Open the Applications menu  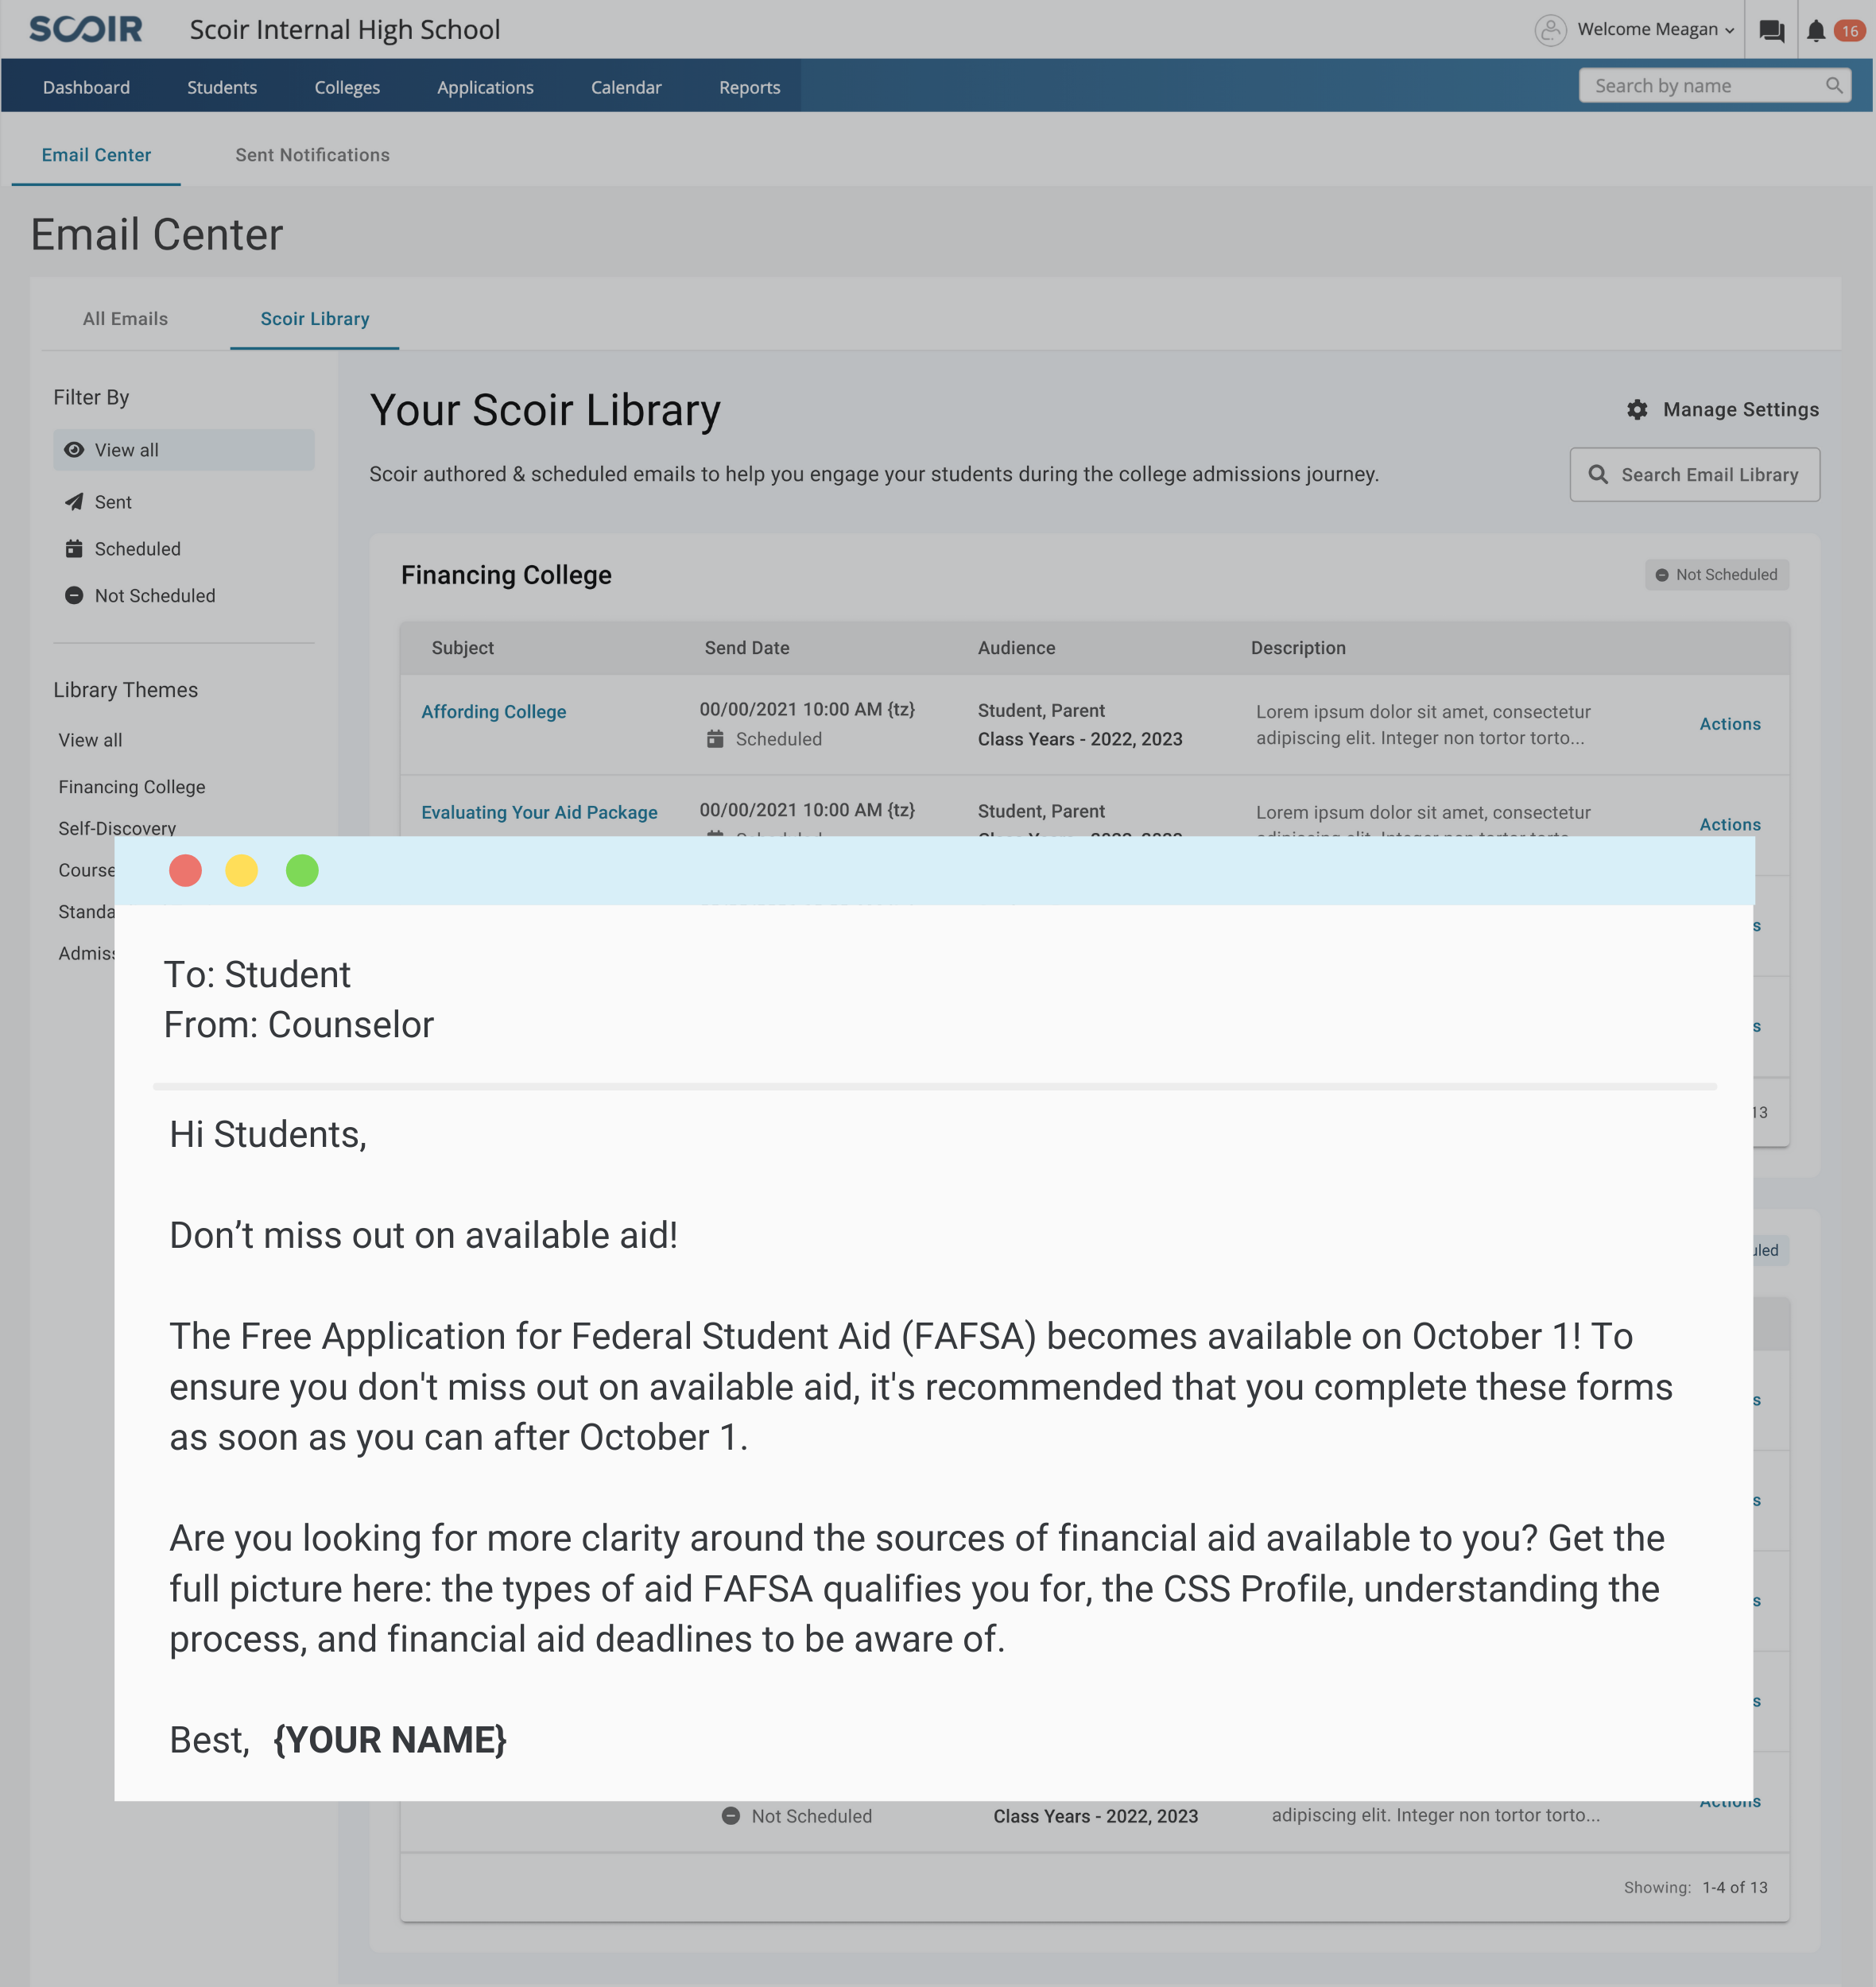485,87
